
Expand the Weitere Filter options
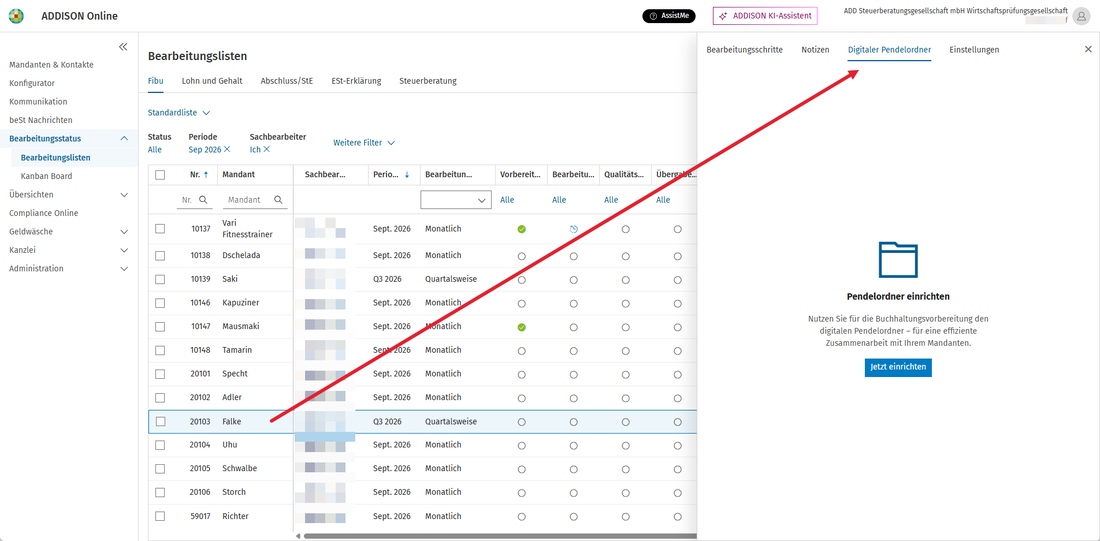(x=364, y=142)
